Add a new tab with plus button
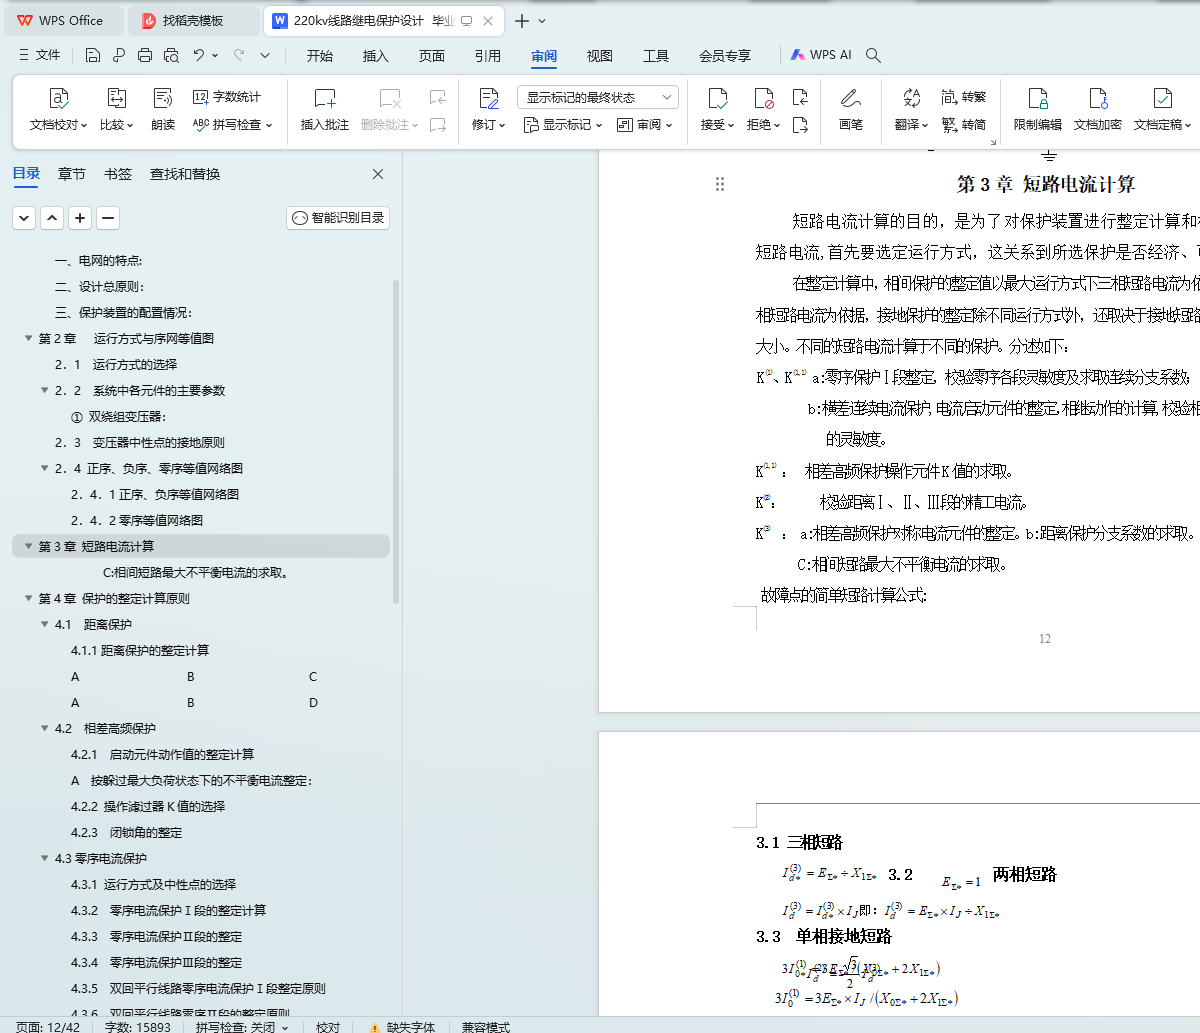This screenshot has width=1200, height=1033. point(522,20)
